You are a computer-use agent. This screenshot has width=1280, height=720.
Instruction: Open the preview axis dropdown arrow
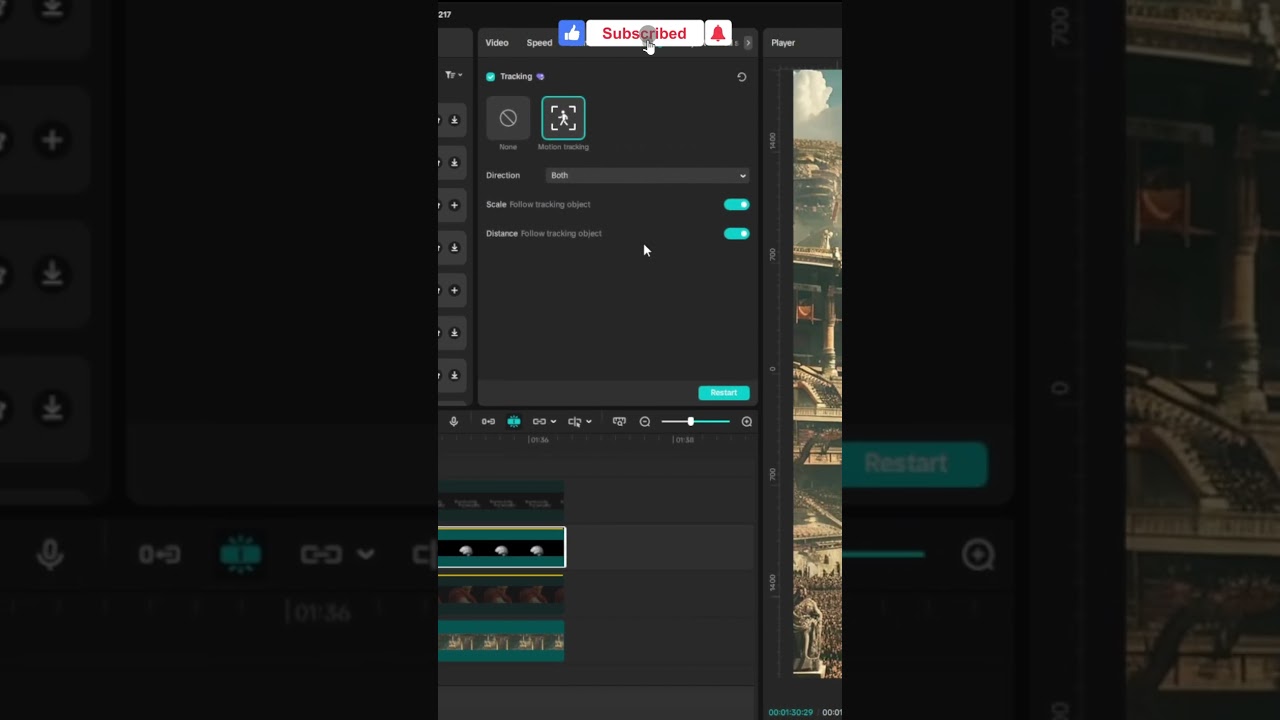point(588,422)
